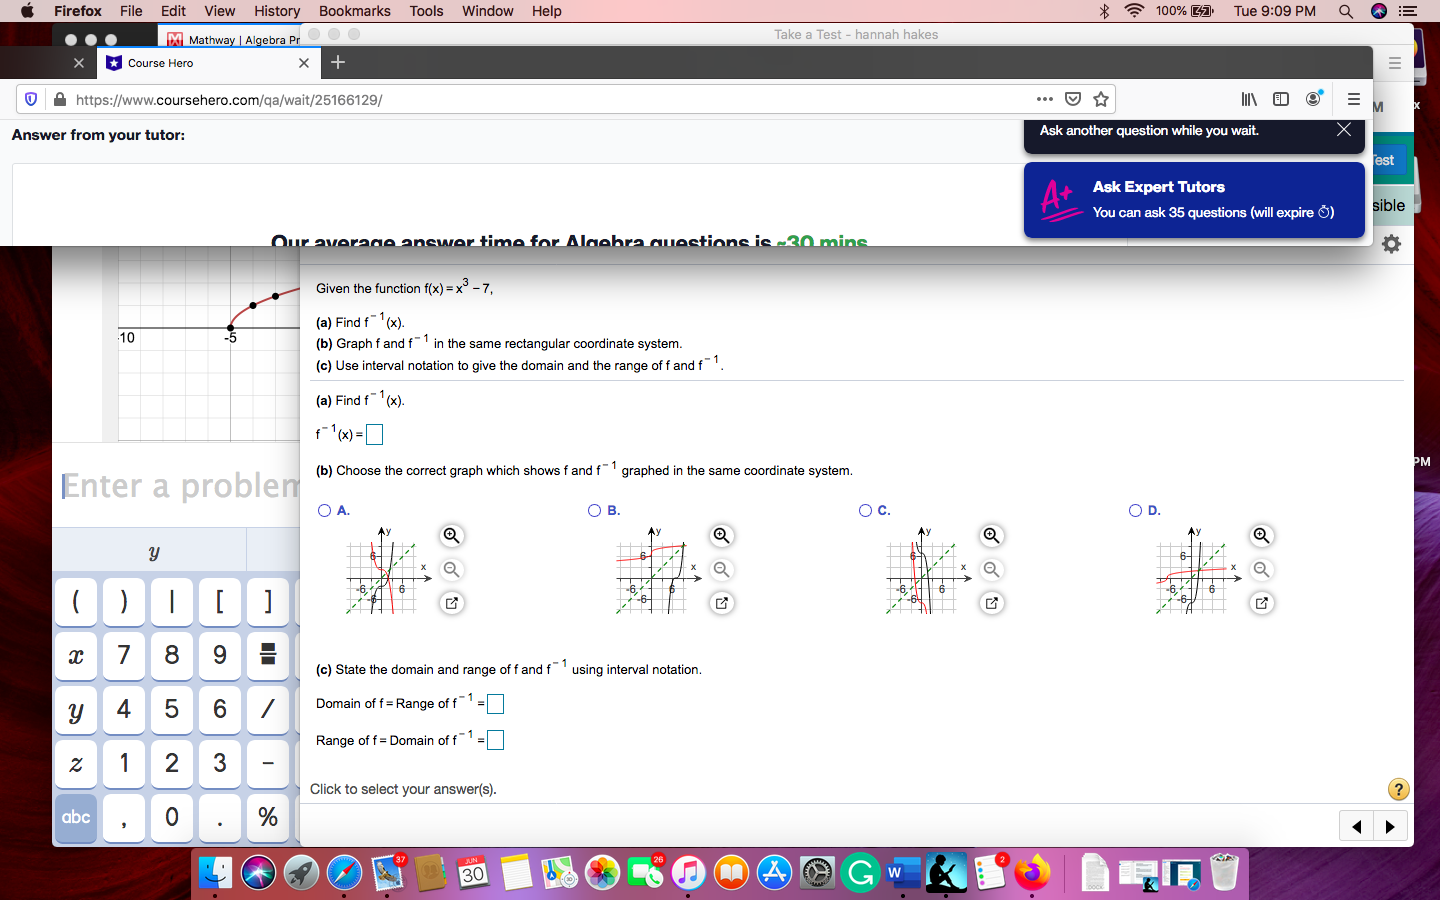Switch to the Mathway Algebra tab

[229, 38]
